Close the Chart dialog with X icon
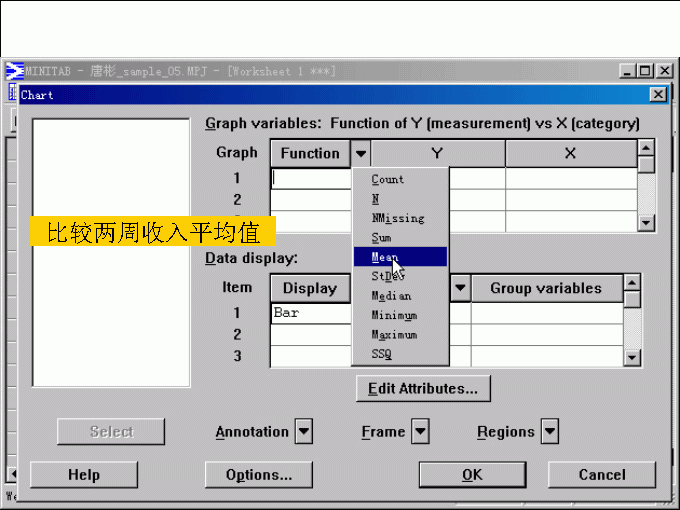 click(657, 94)
